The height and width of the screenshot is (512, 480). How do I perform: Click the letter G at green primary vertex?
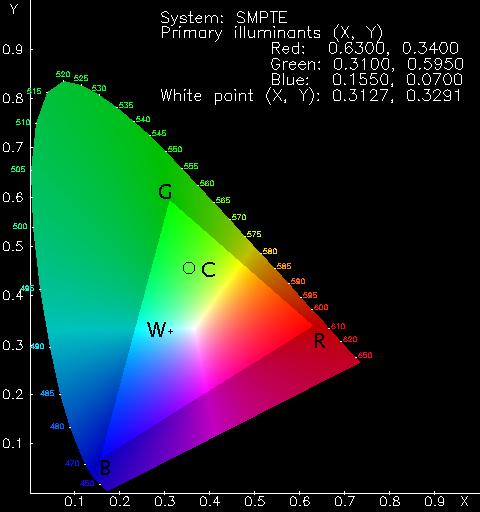(x=165, y=192)
